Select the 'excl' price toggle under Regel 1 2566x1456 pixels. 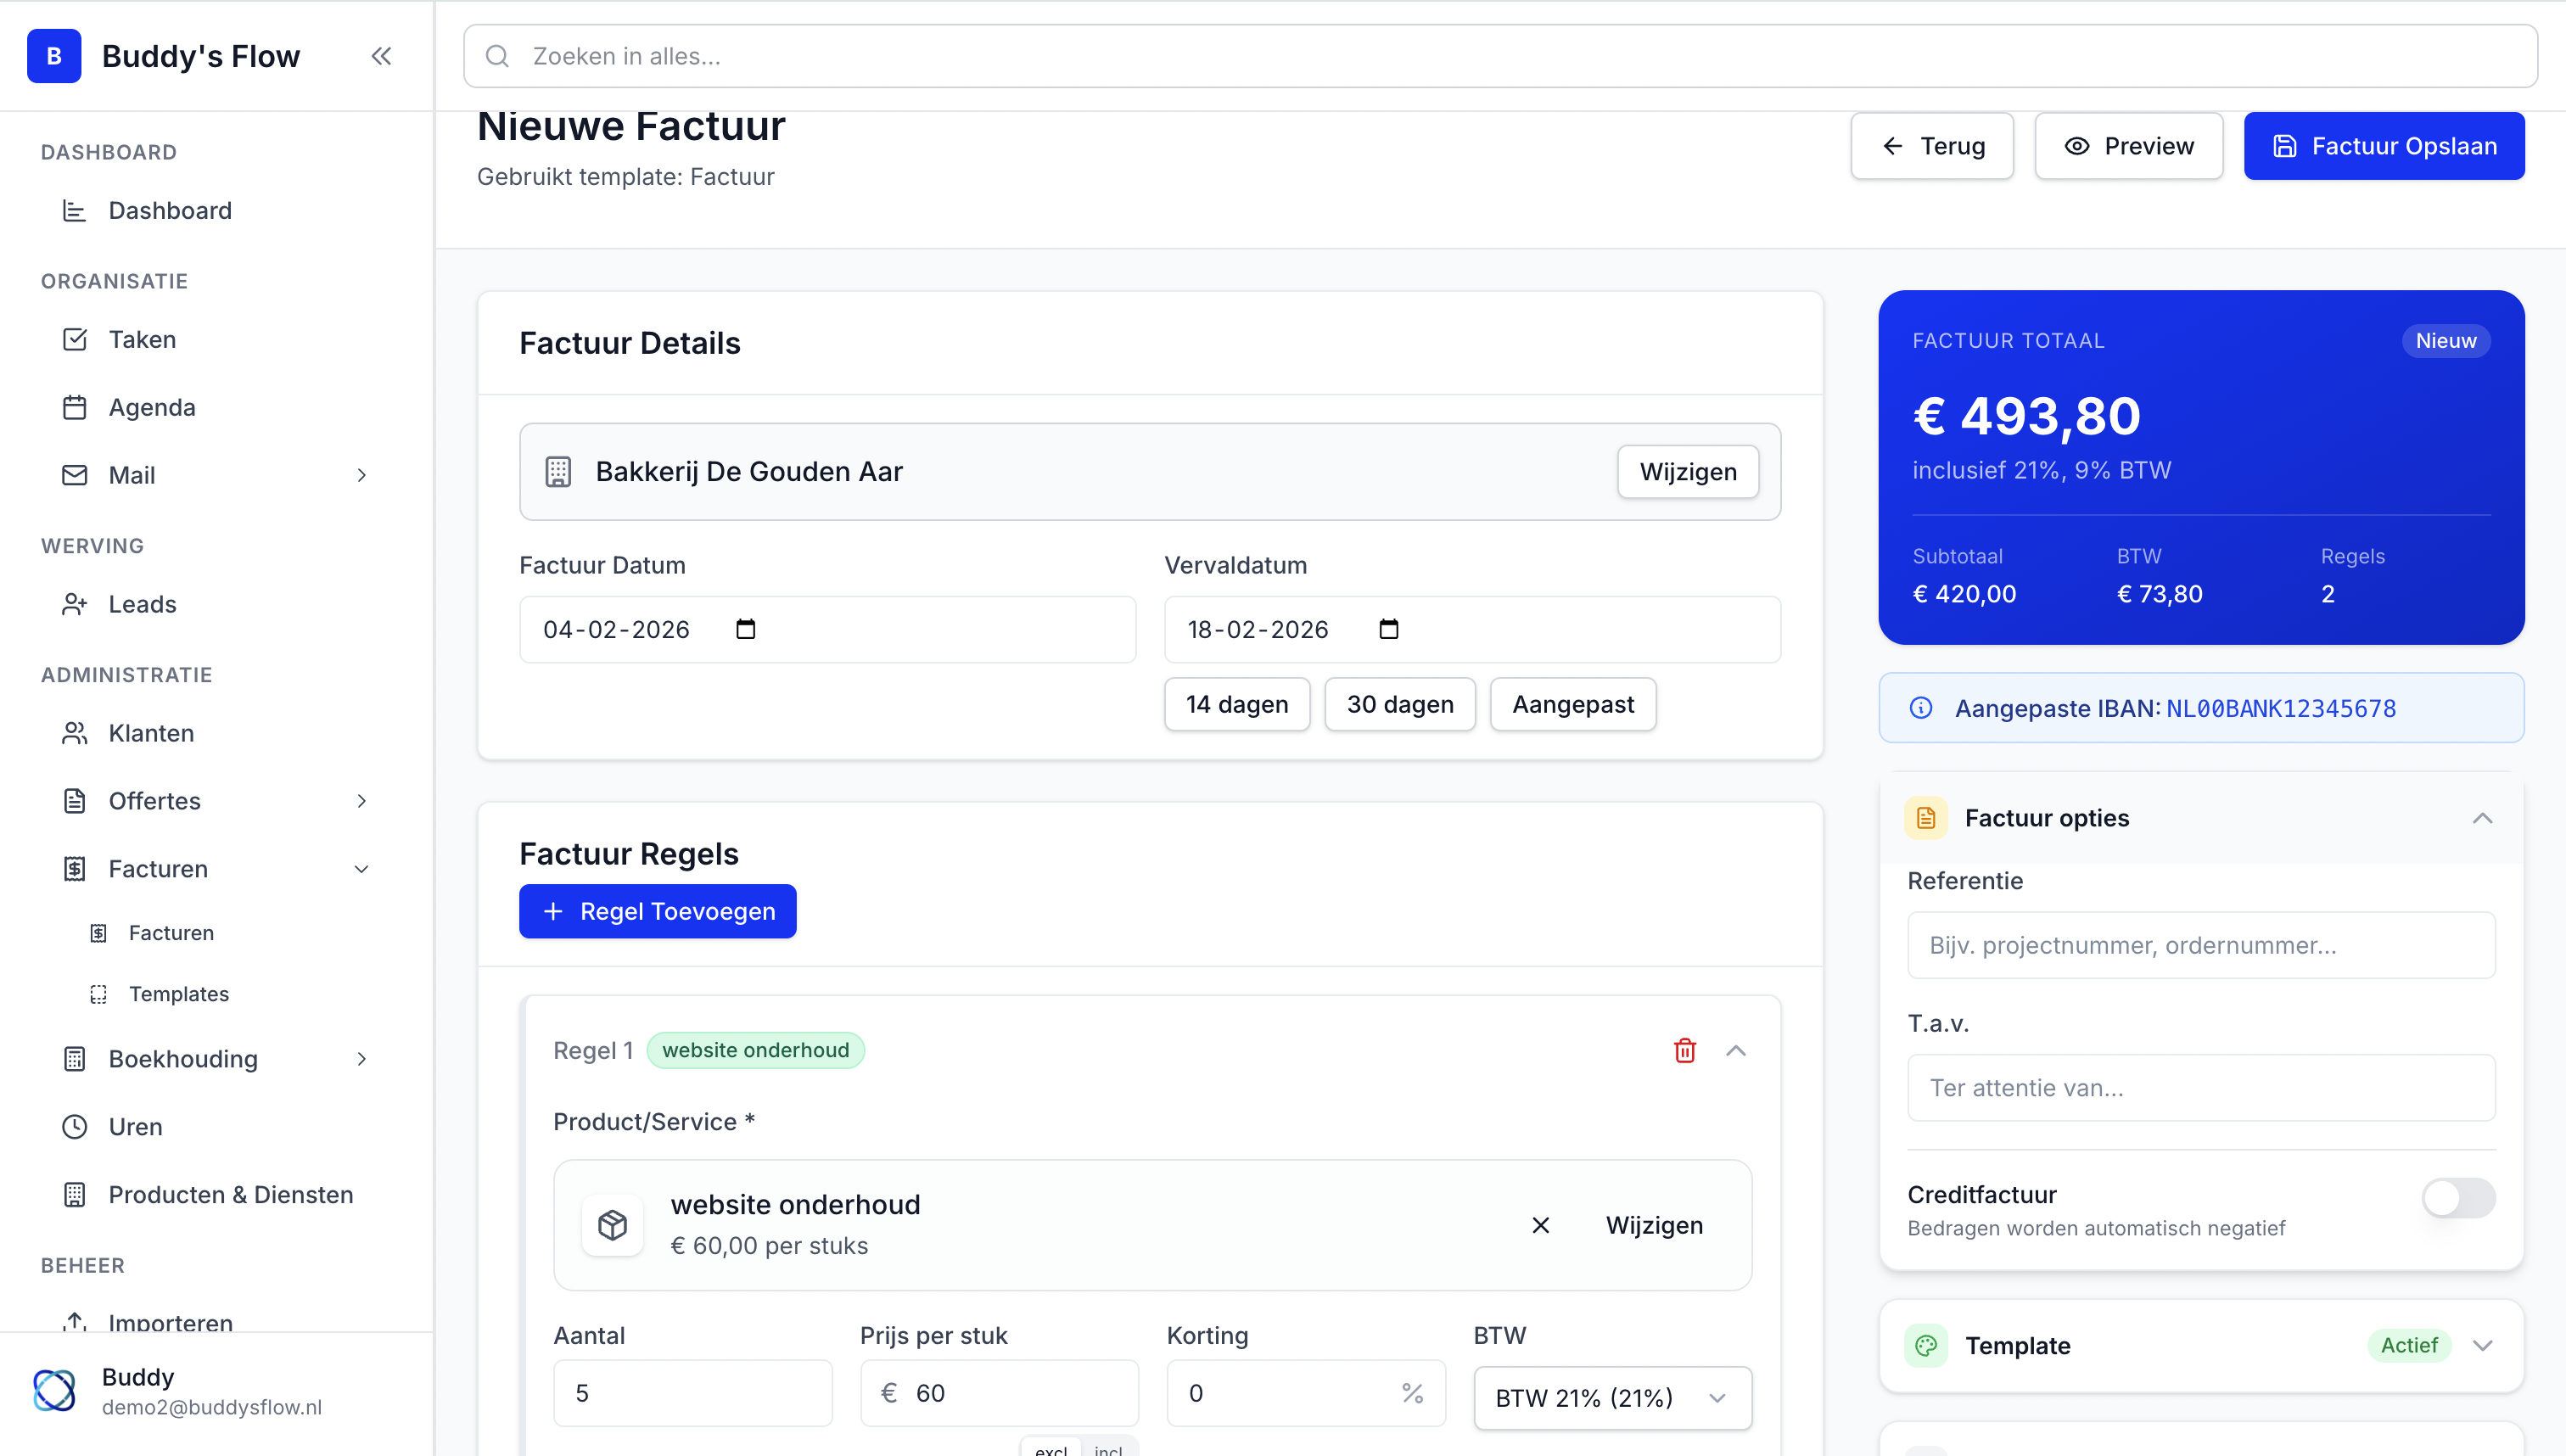click(x=1050, y=1448)
